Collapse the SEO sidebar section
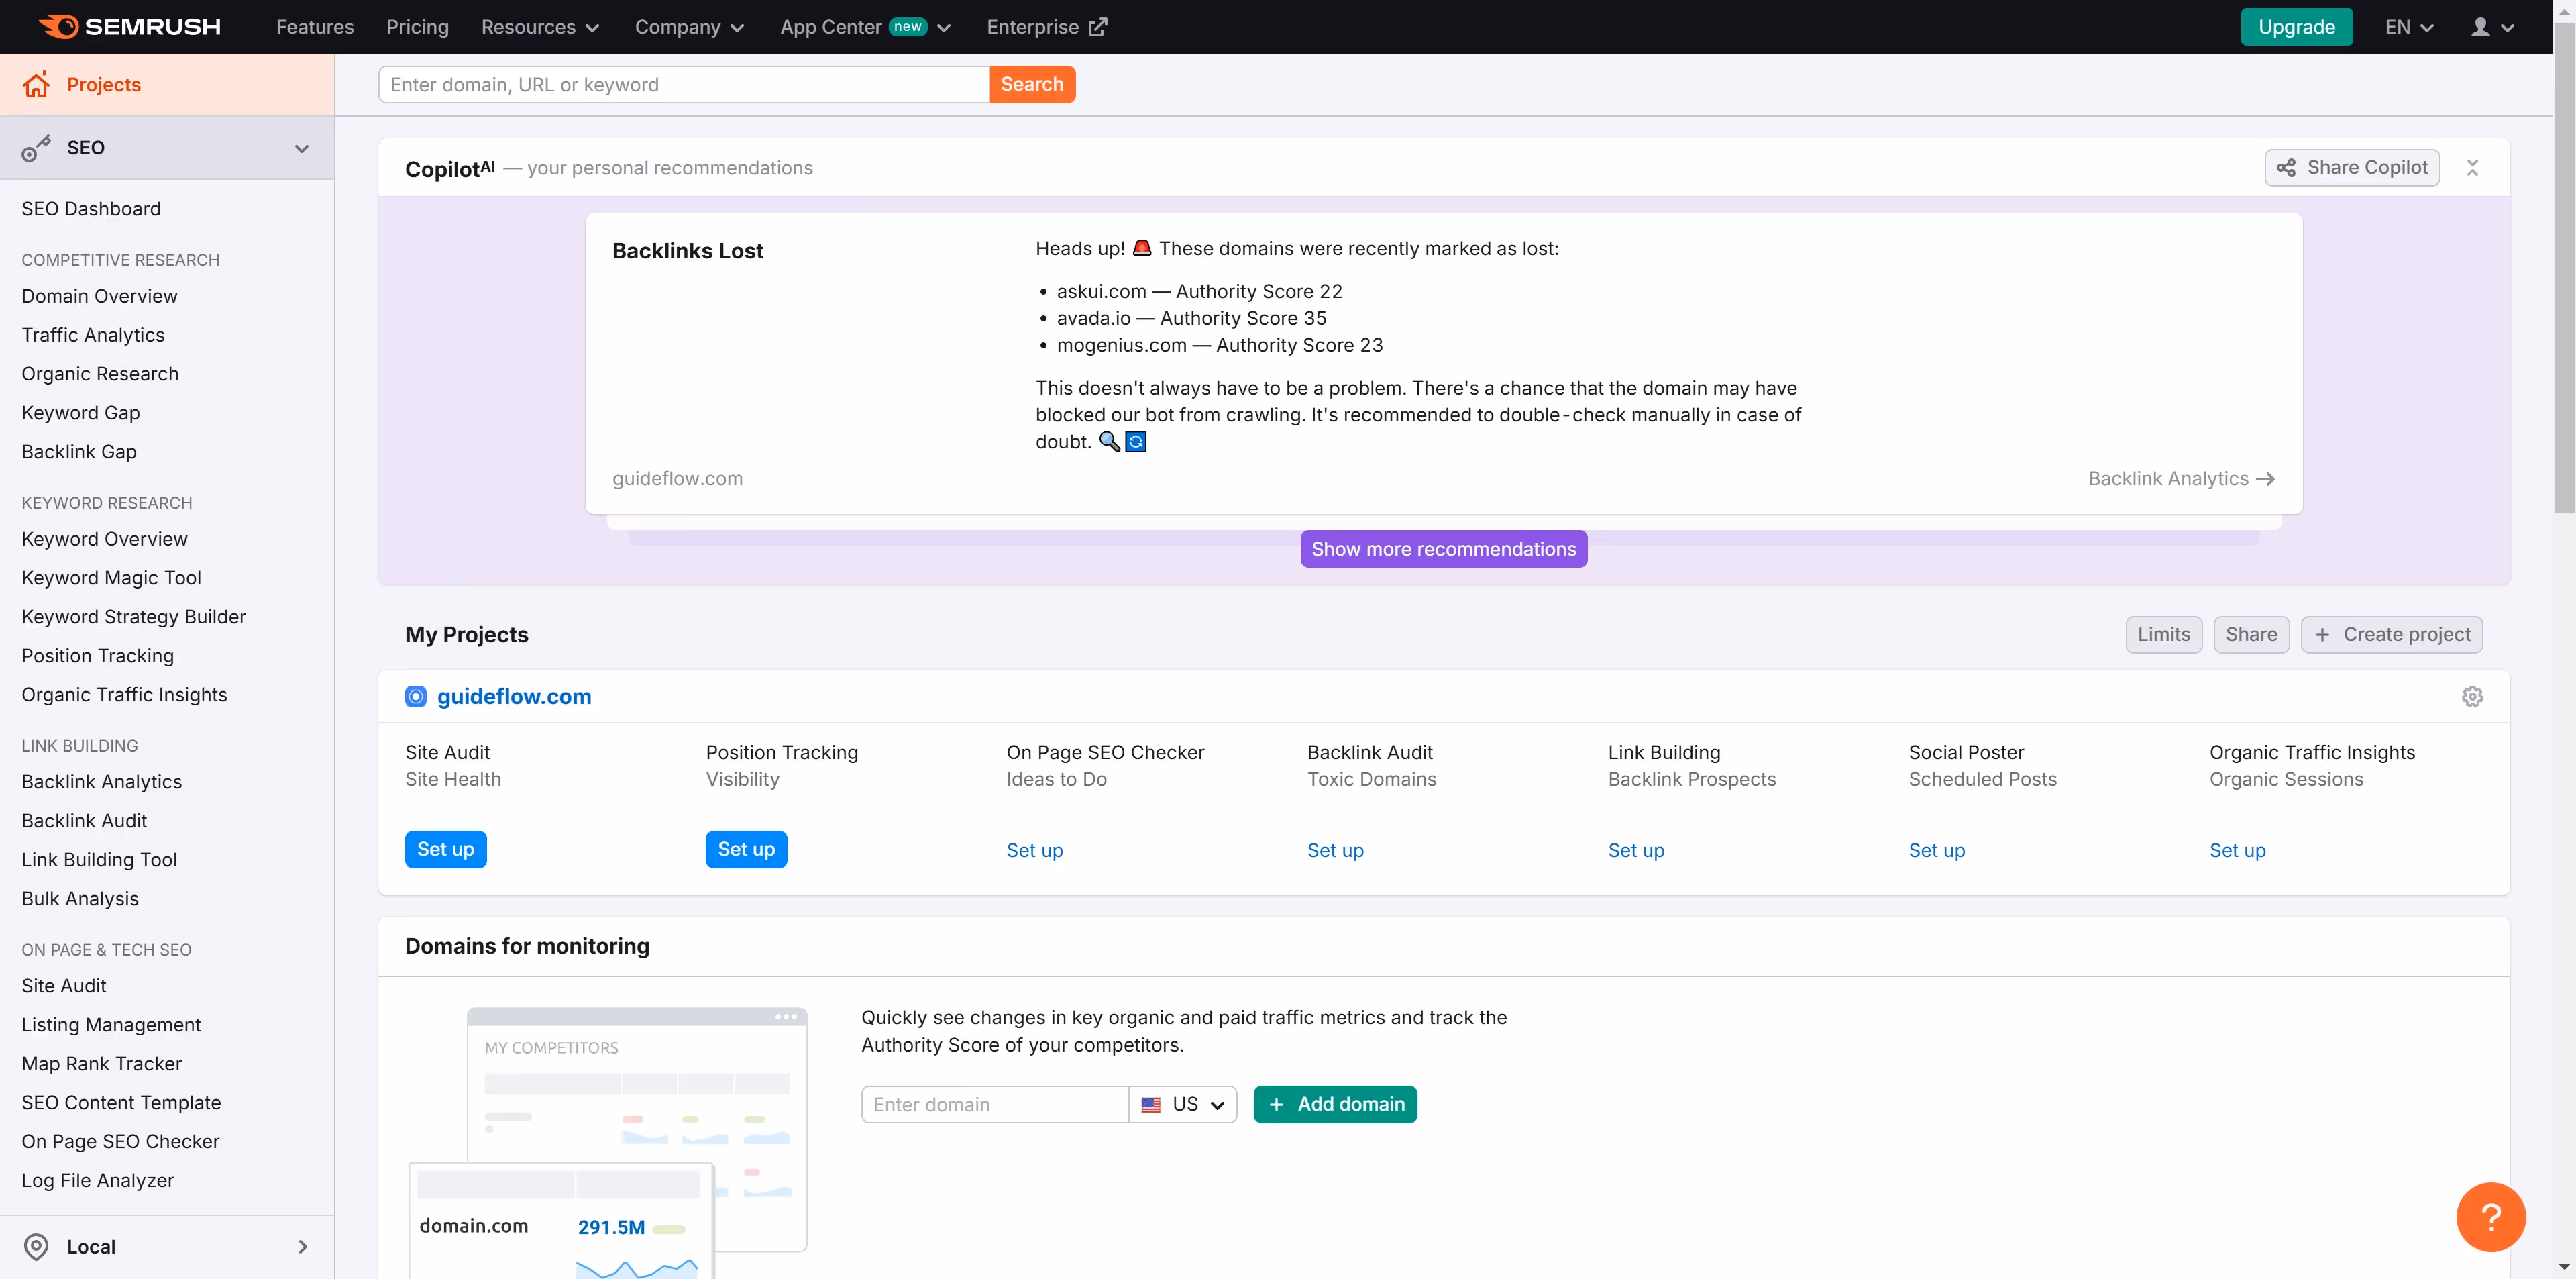The image size is (2576, 1279). coord(301,148)
